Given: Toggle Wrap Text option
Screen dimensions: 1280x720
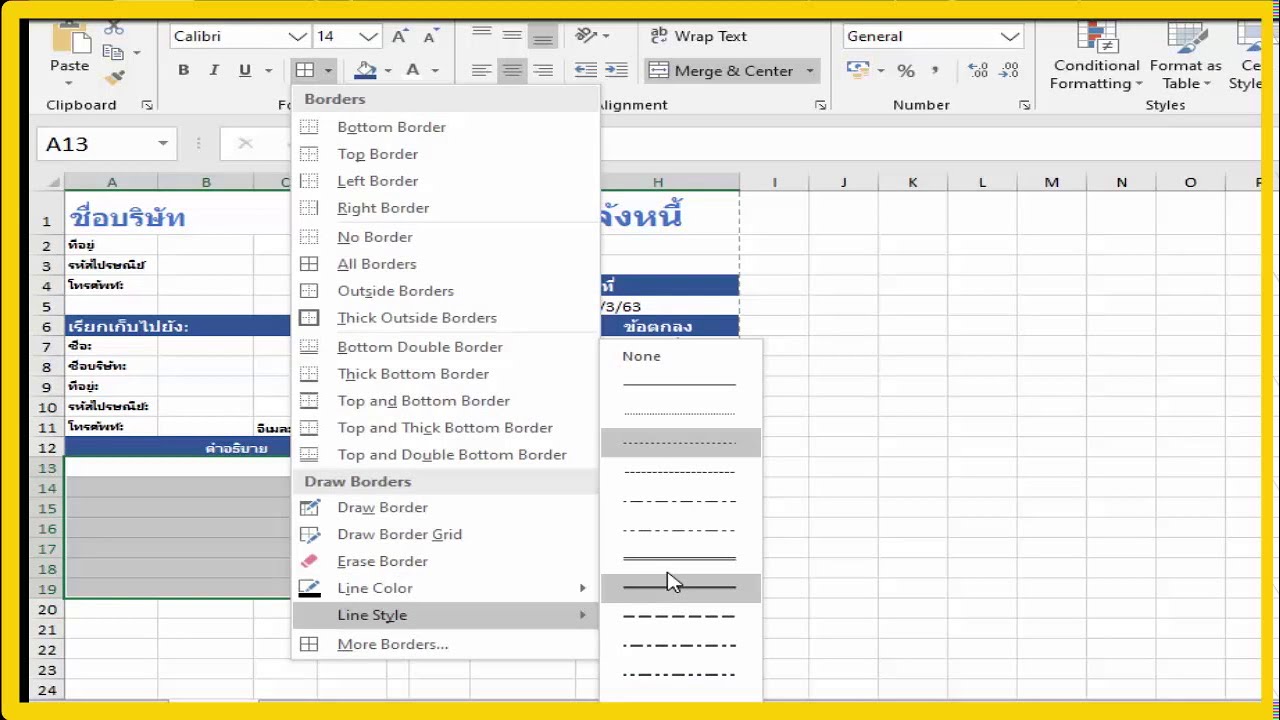Looking at the screenshot, I should 699,36.
